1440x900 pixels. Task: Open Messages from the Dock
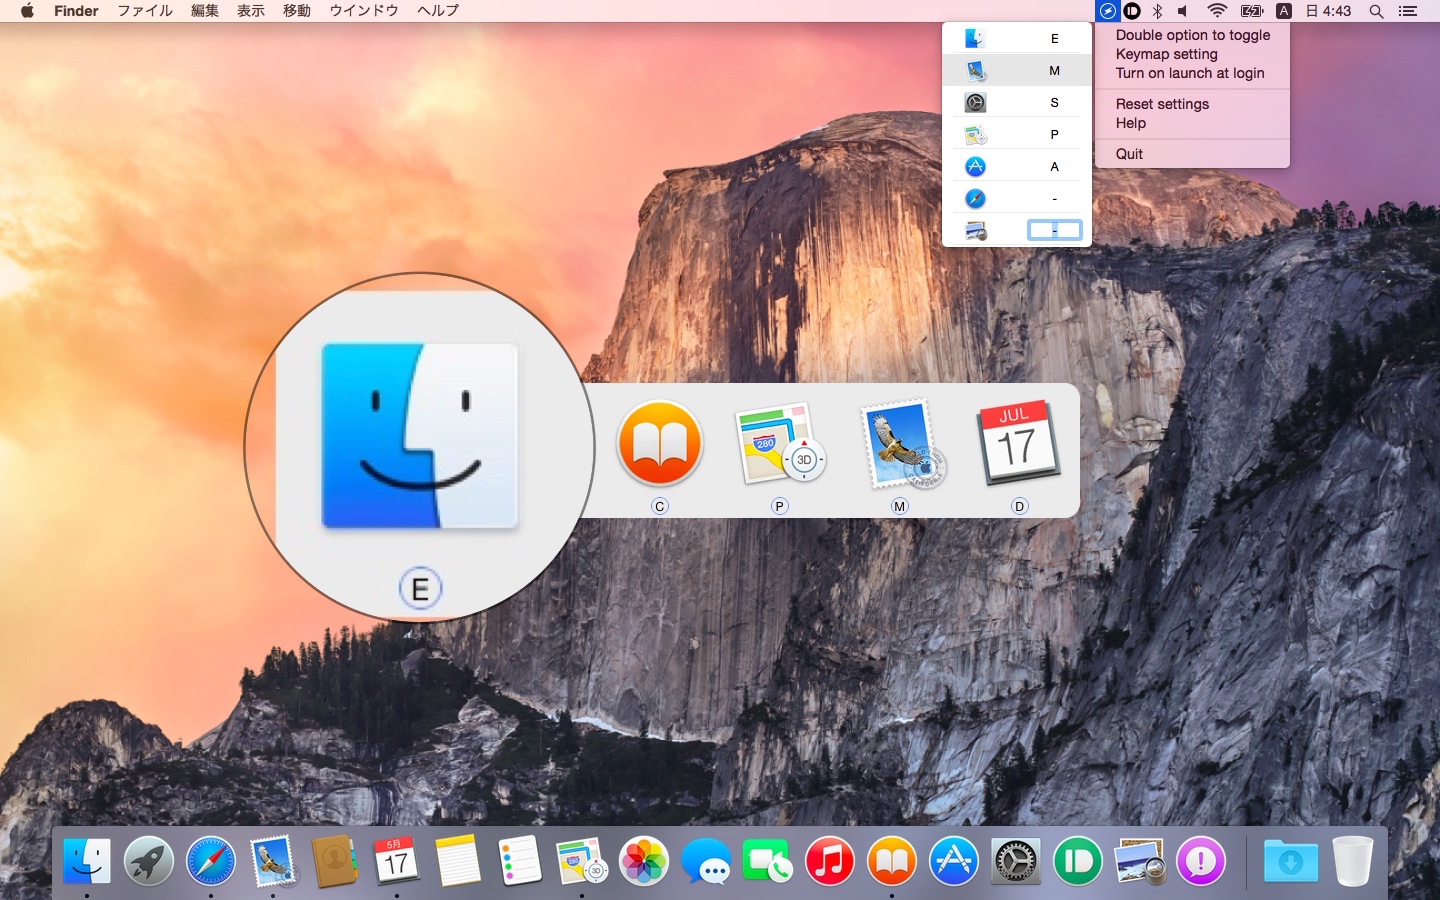(x=706, y=861)
